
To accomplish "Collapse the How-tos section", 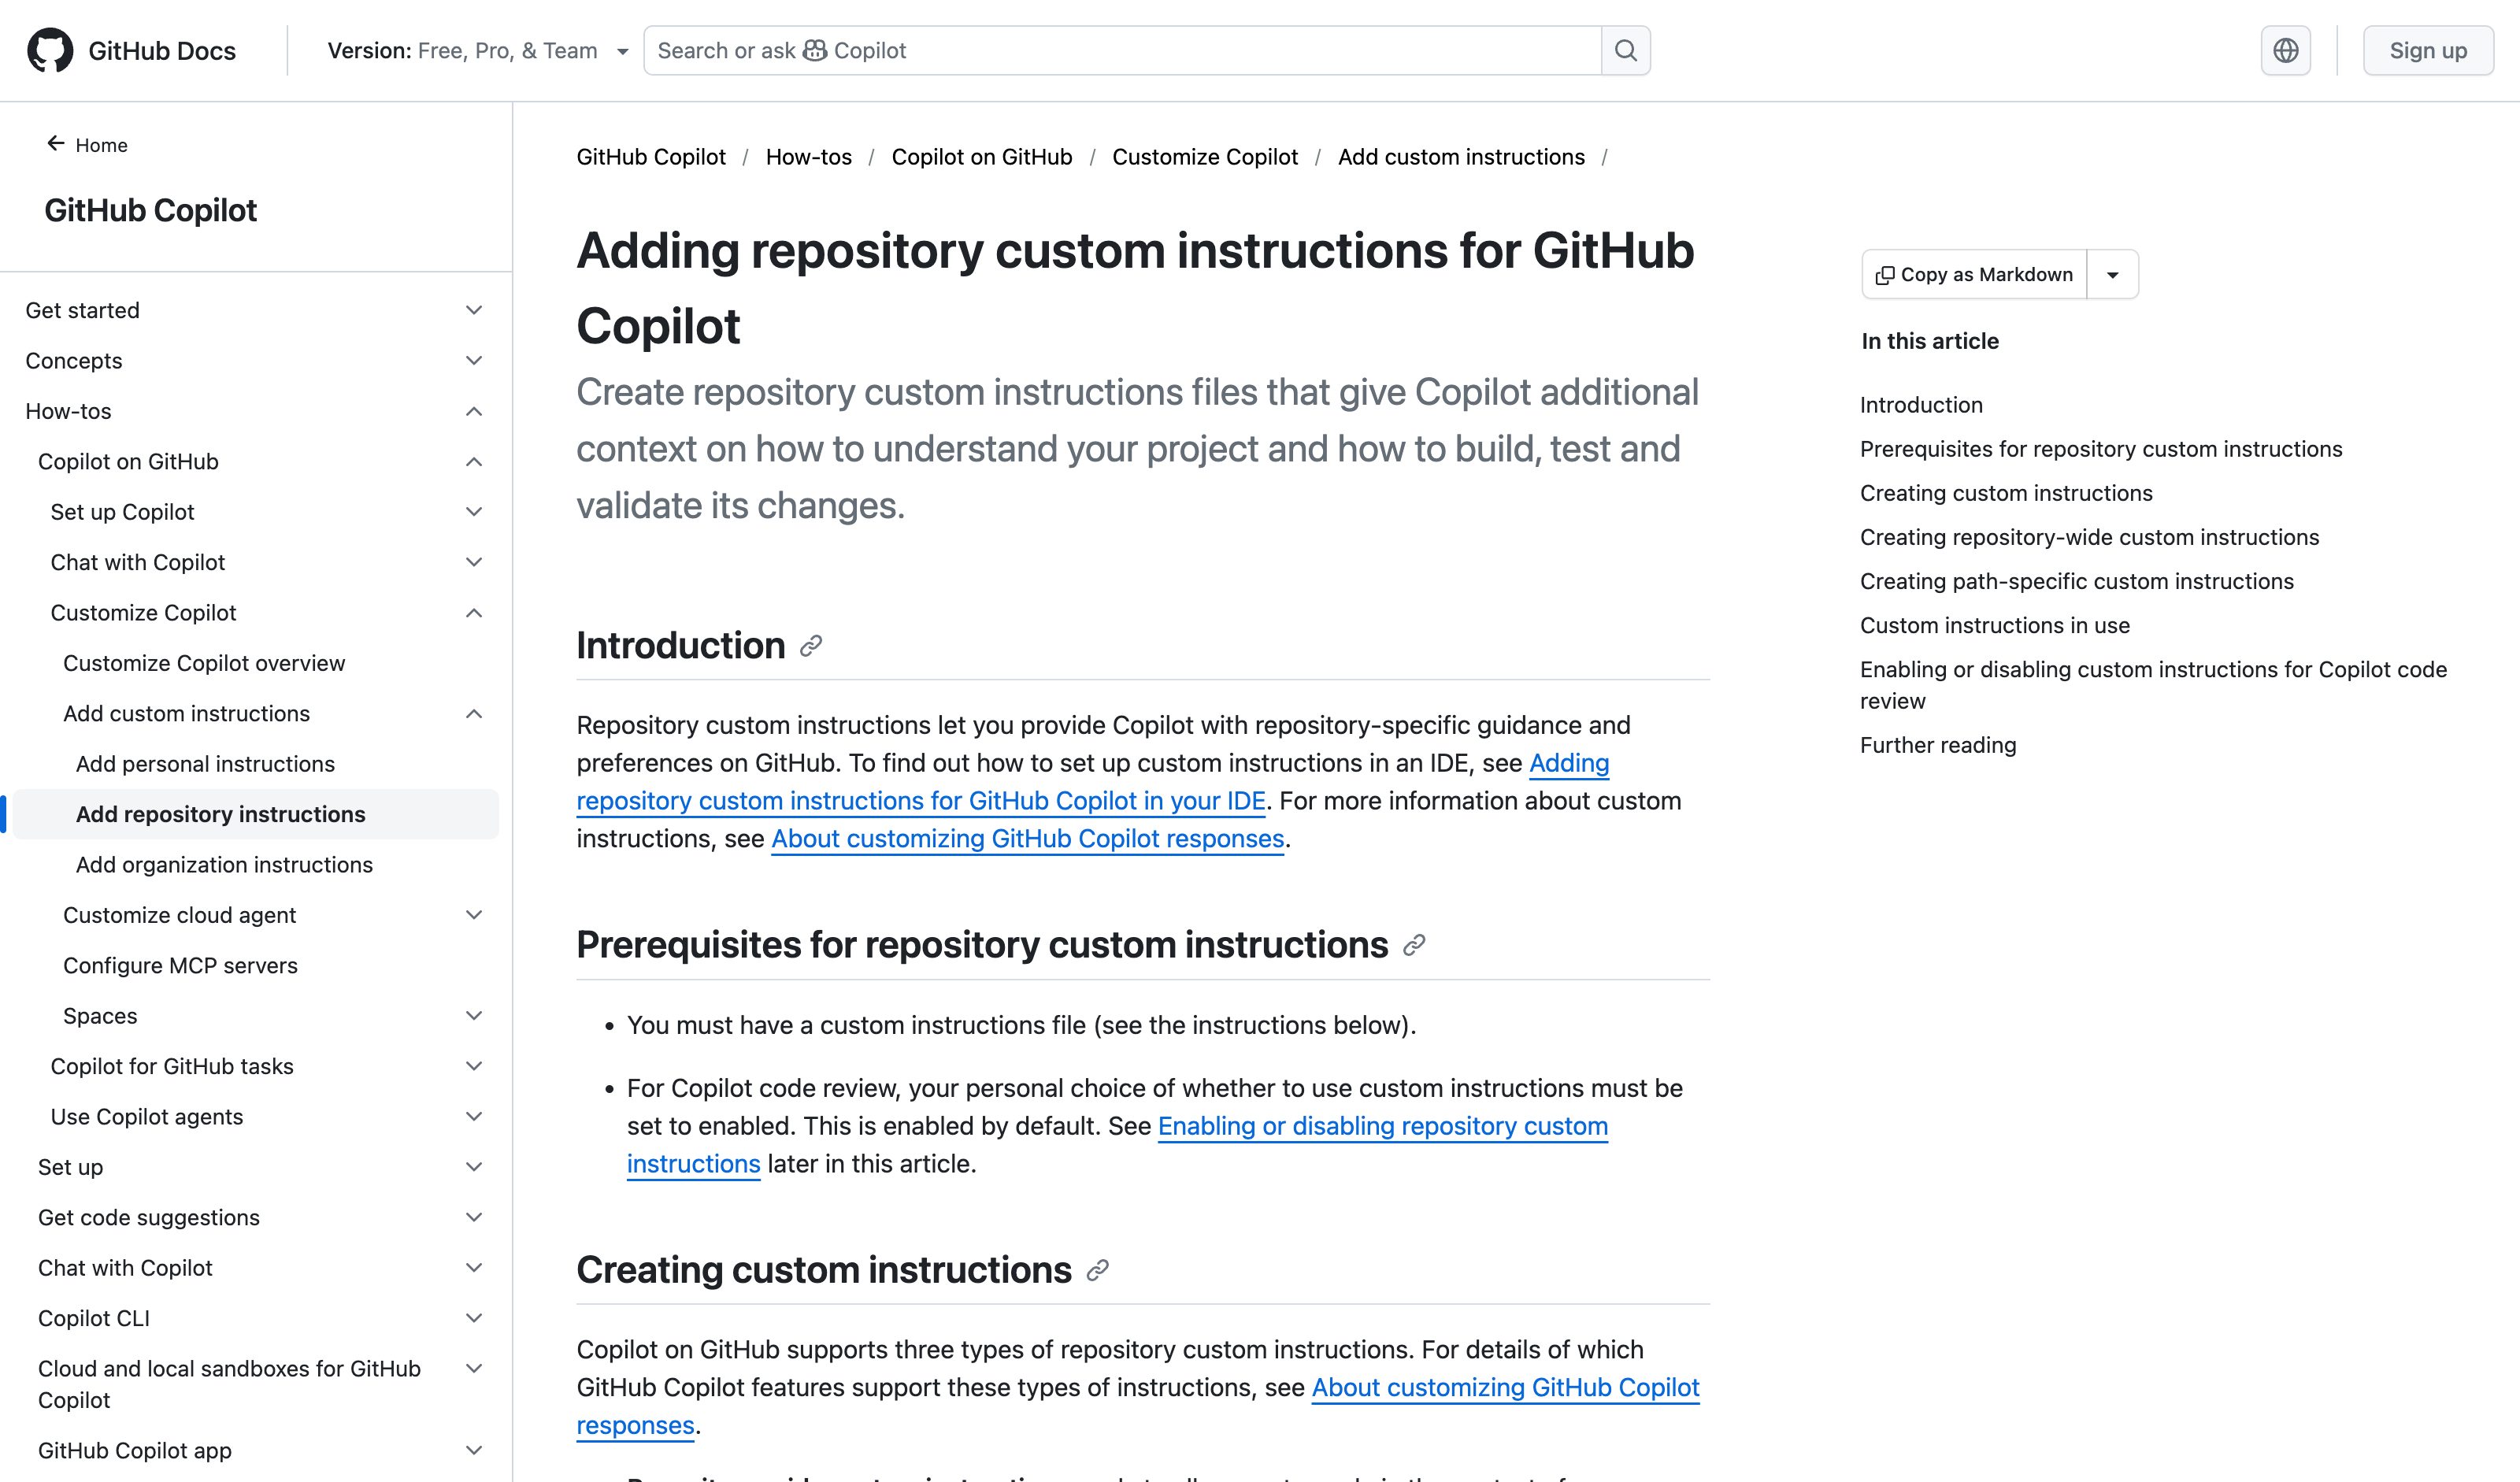I will click(474, 411).
